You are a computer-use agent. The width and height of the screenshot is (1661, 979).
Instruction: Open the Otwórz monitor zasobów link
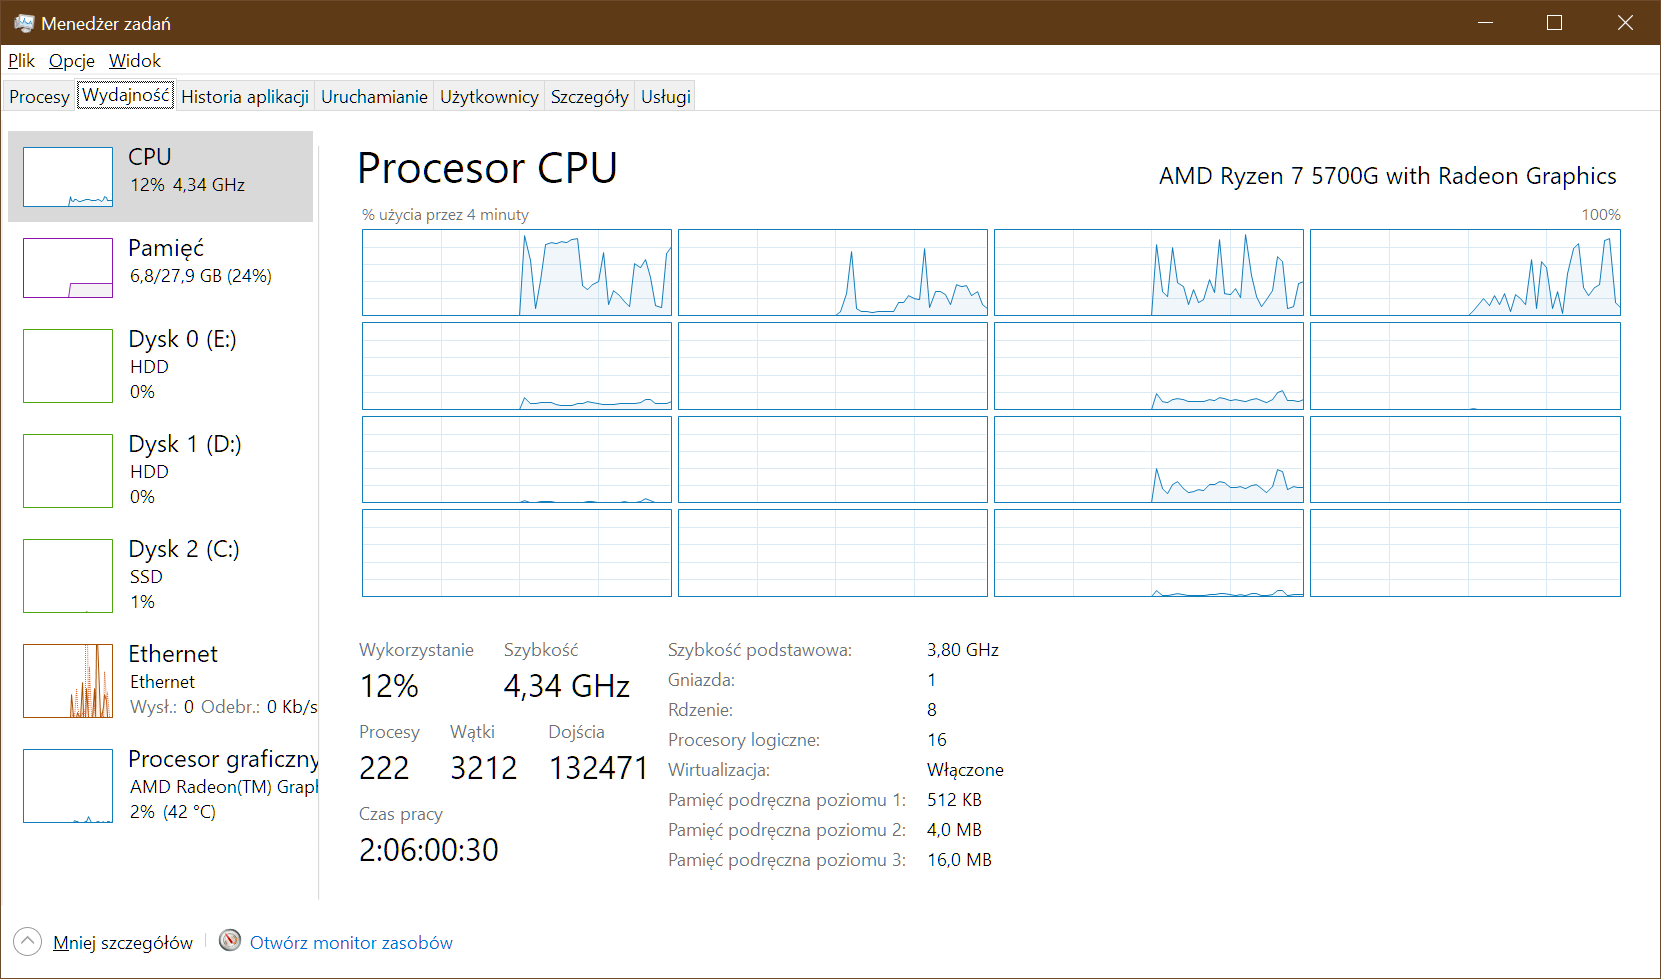coord(351,943)
